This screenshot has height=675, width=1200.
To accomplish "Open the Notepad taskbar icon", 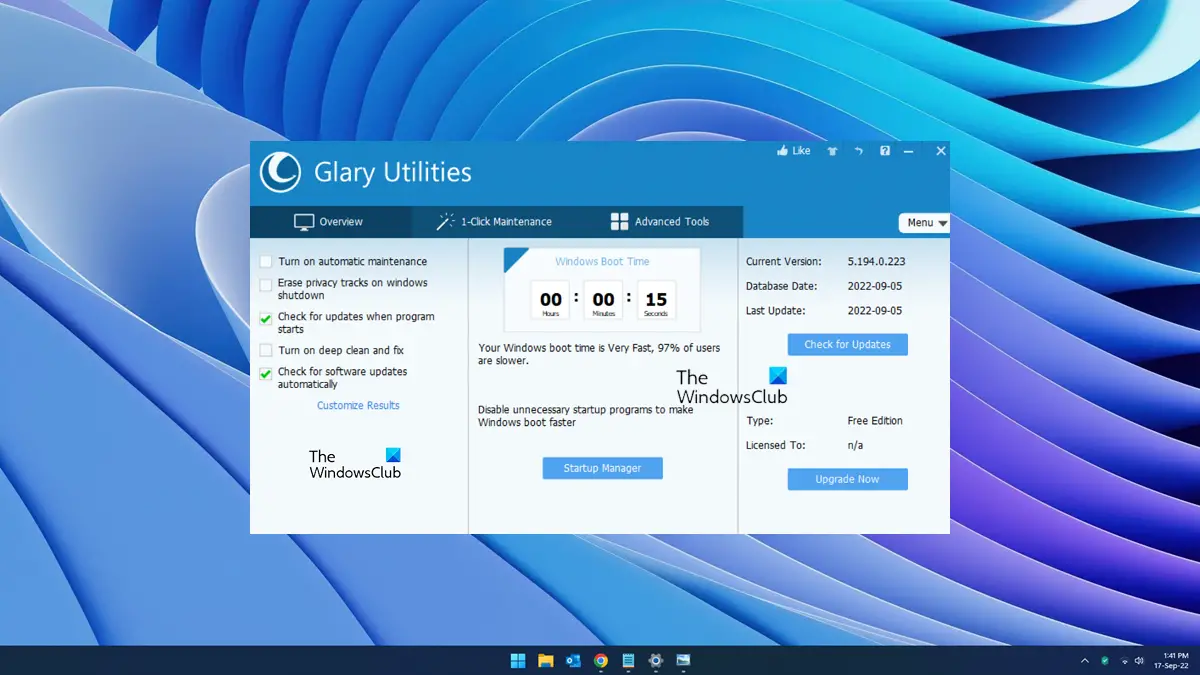I will pos(628,660).
